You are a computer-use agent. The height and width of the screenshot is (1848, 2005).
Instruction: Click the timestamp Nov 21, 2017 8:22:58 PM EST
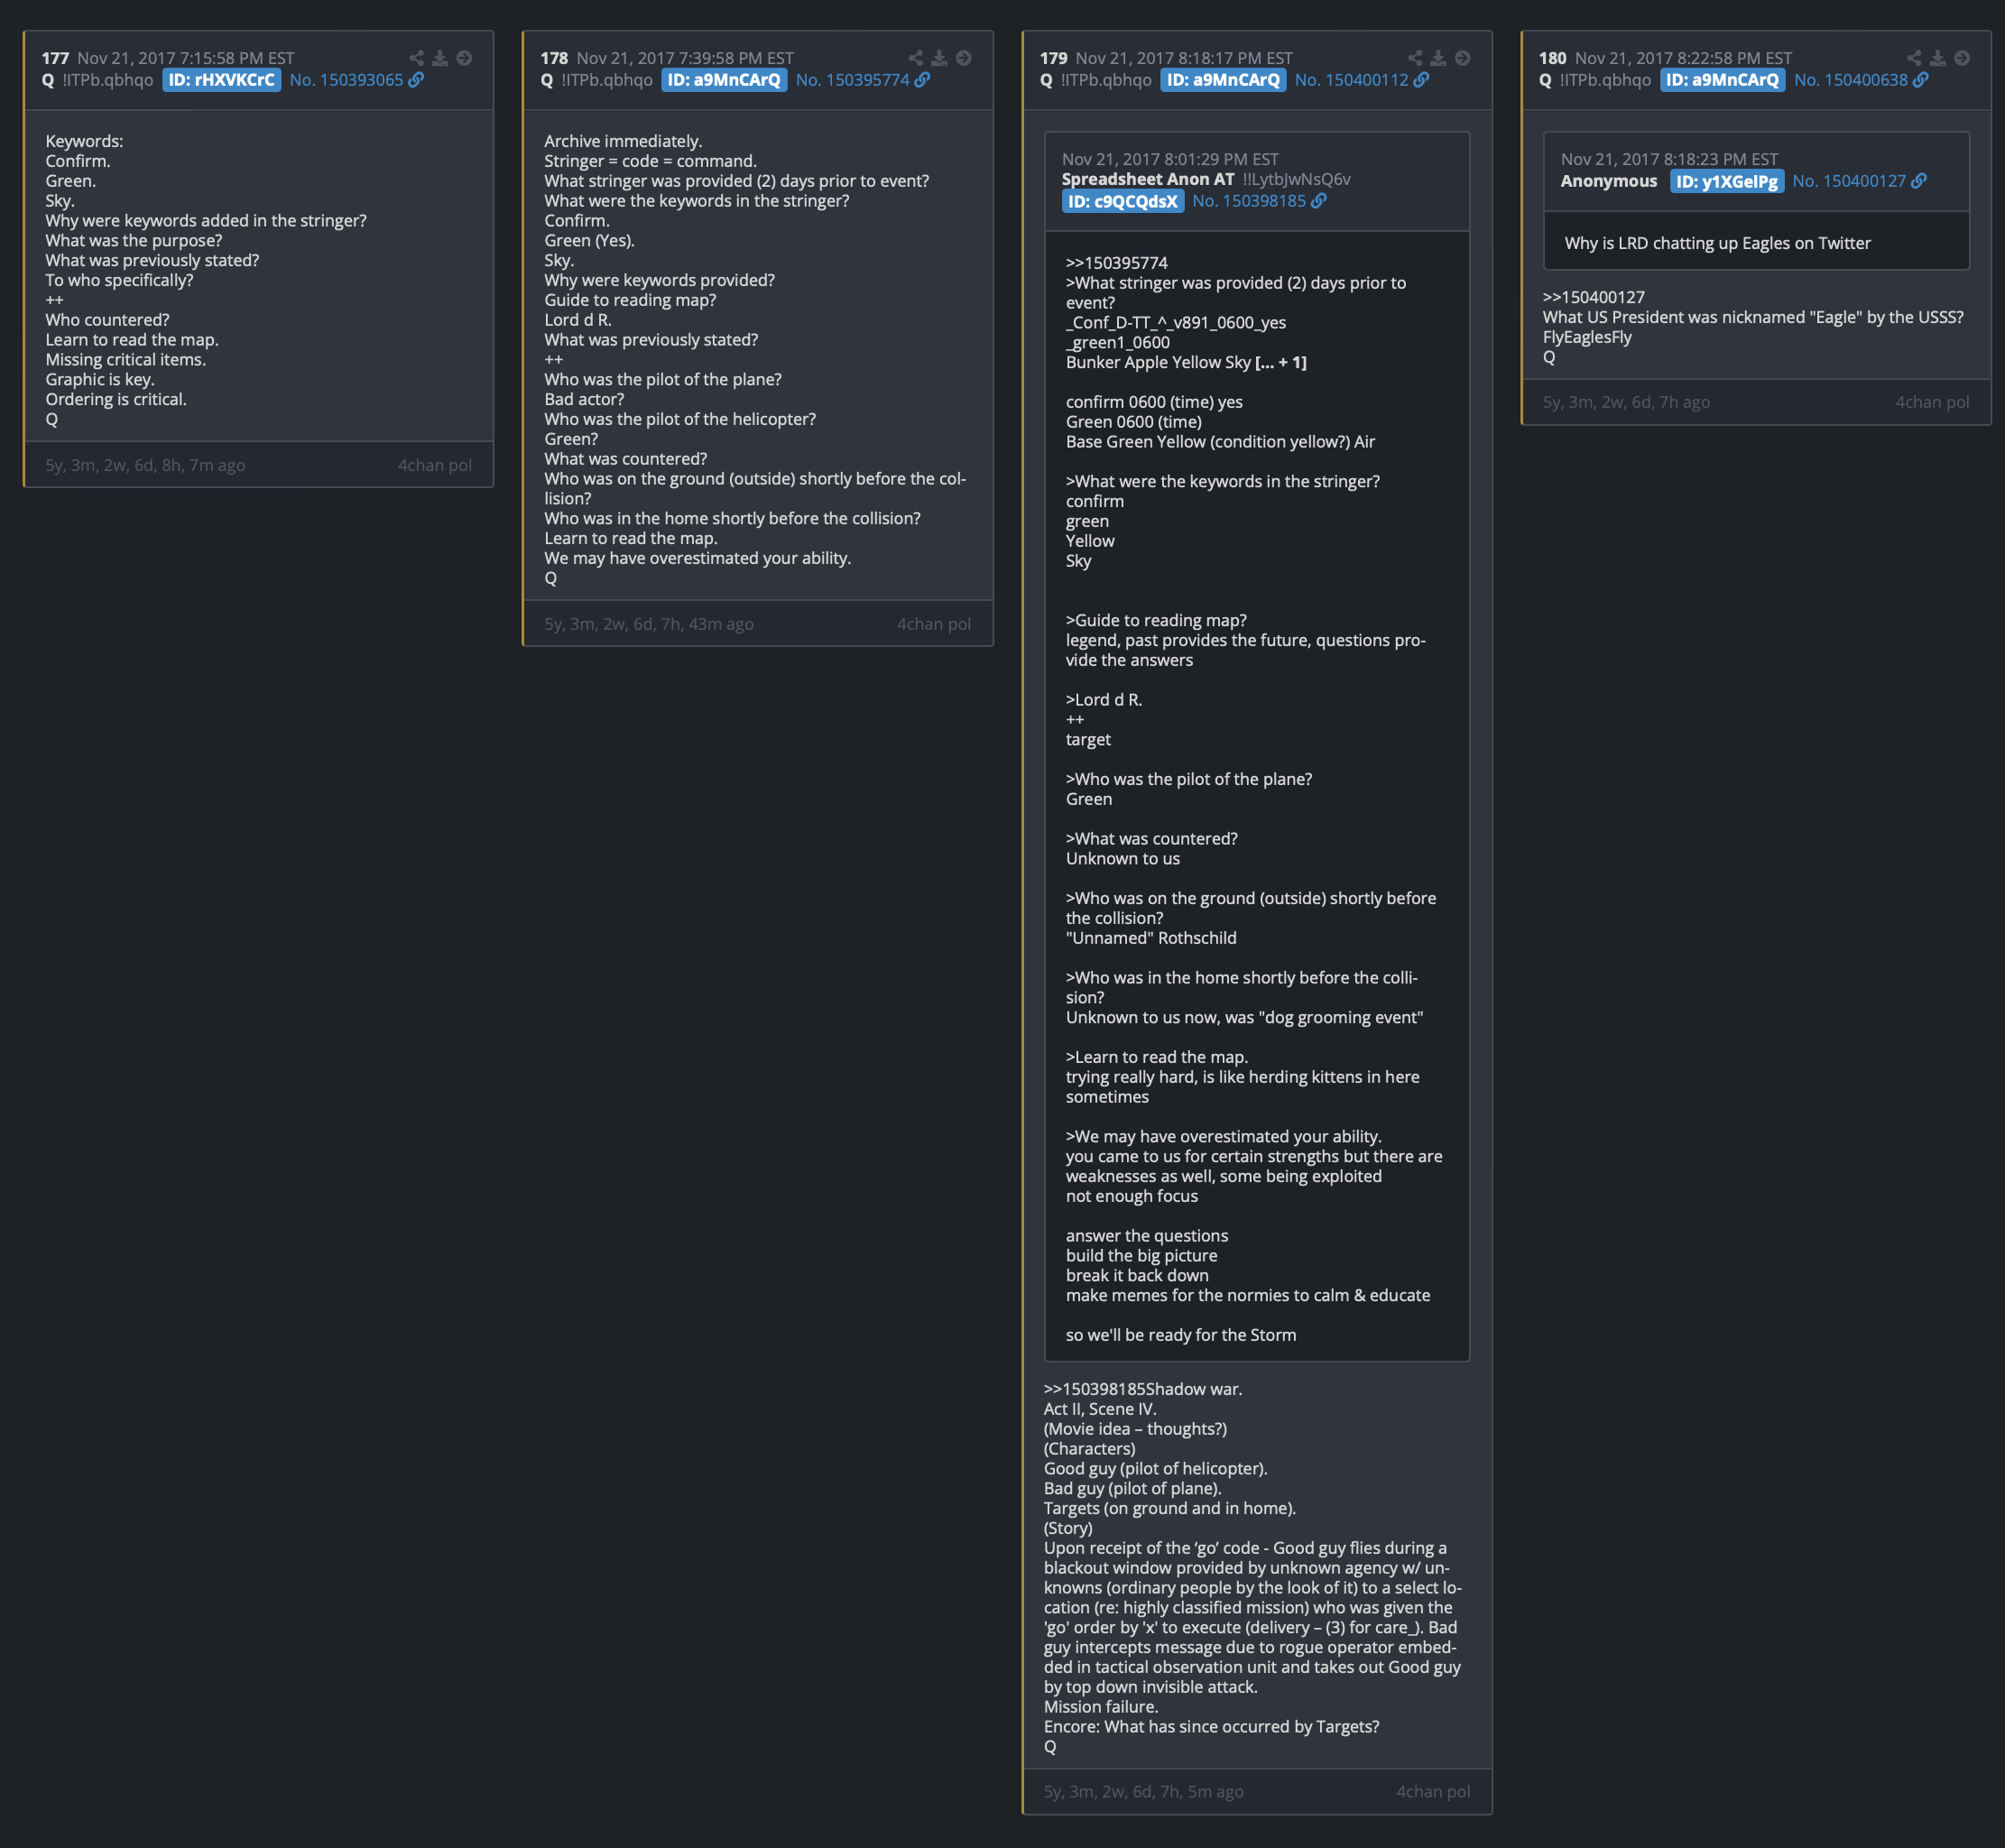[1683, 58]
